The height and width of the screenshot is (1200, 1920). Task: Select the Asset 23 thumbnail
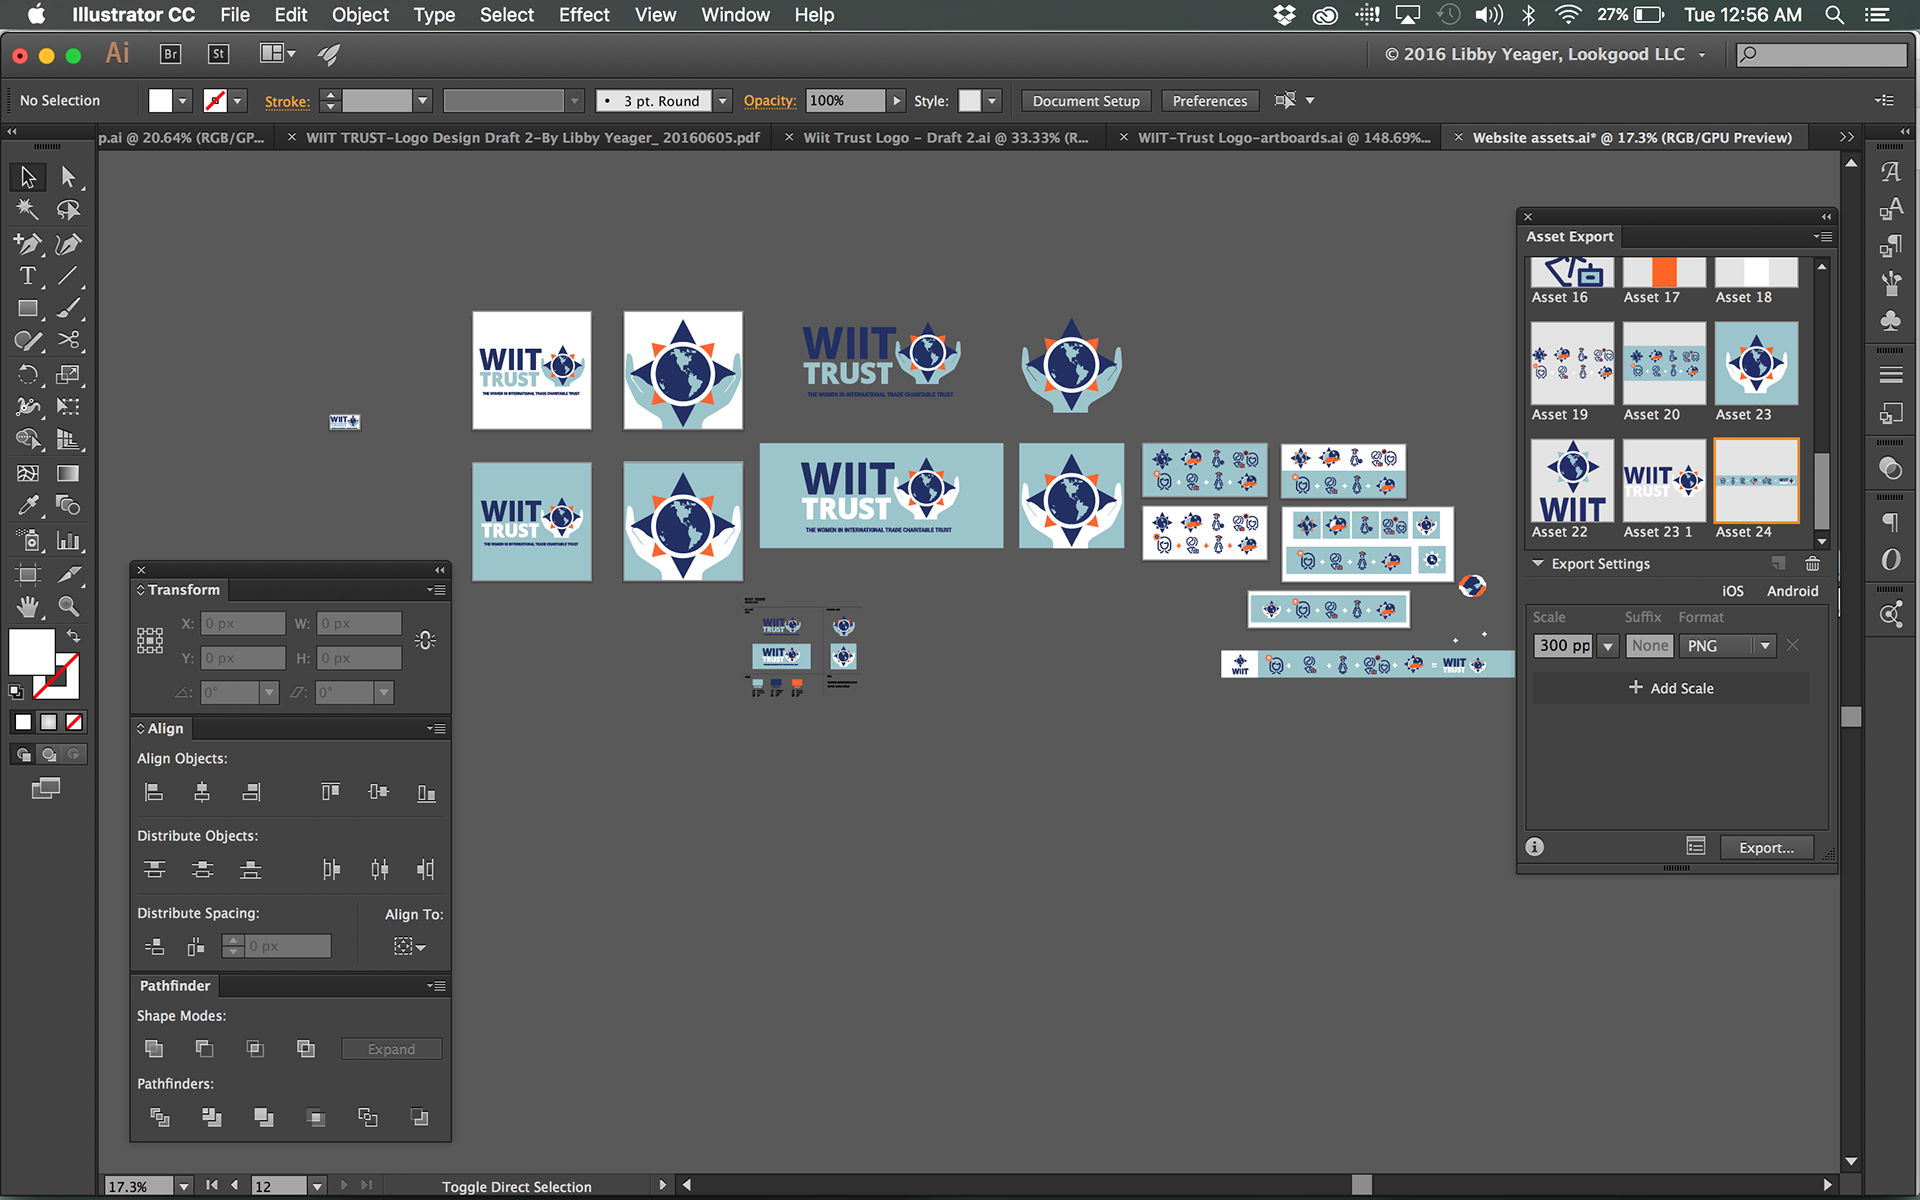pos(1756,364)
